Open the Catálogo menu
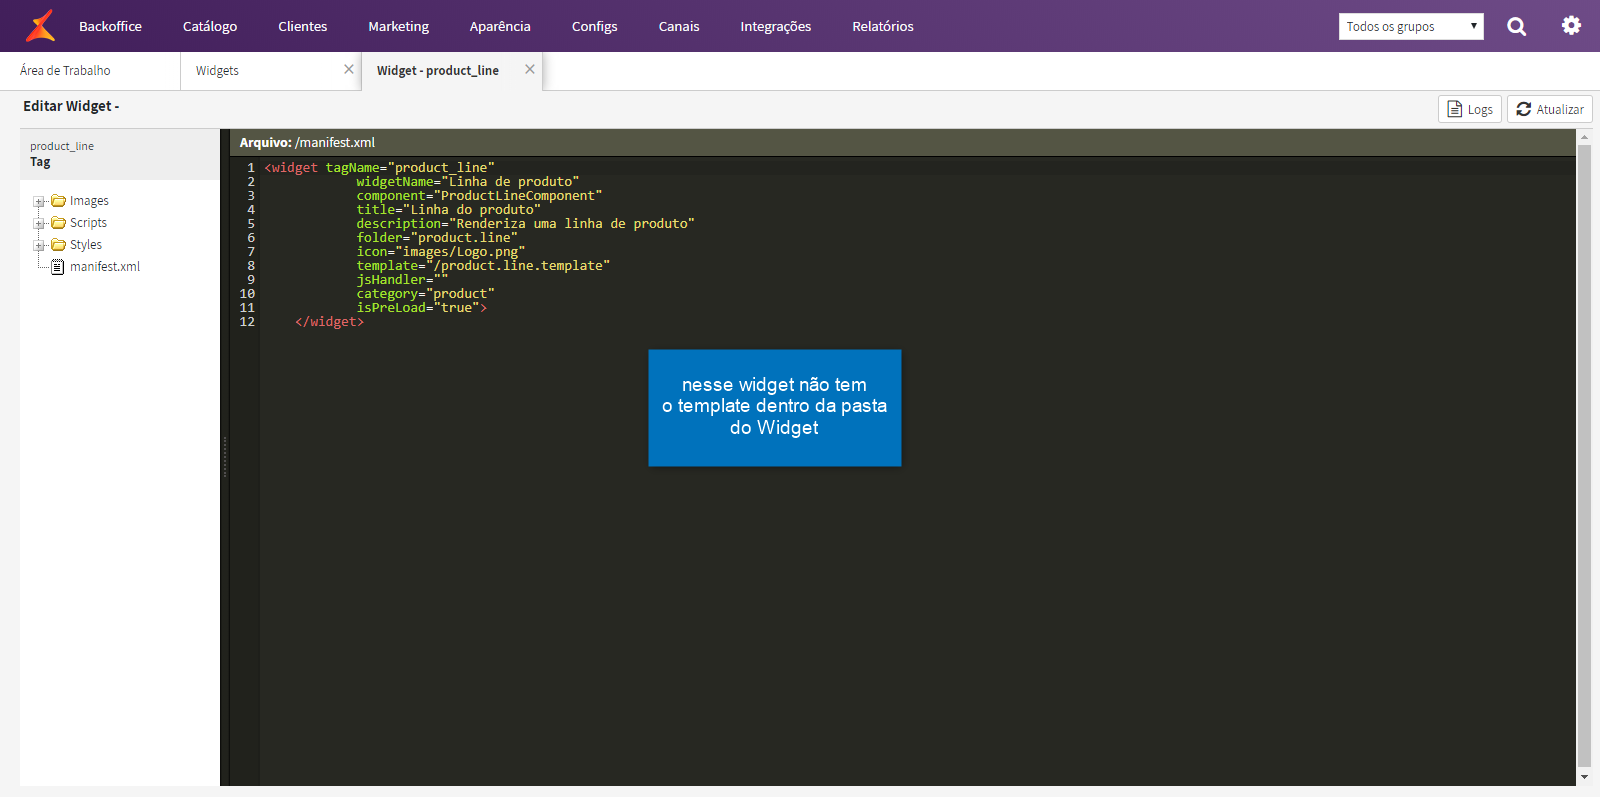The height and width of the screenshot is (797, 1600). (x=210, y=27)
